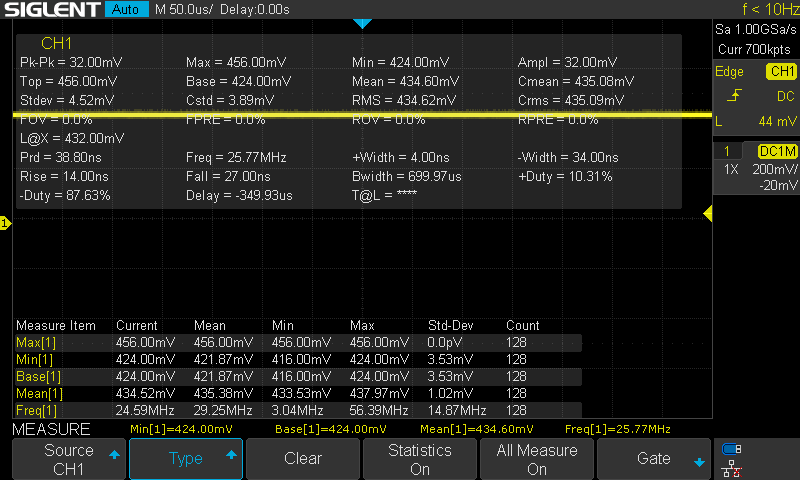Click the Count column header

(x=522, y=325)
